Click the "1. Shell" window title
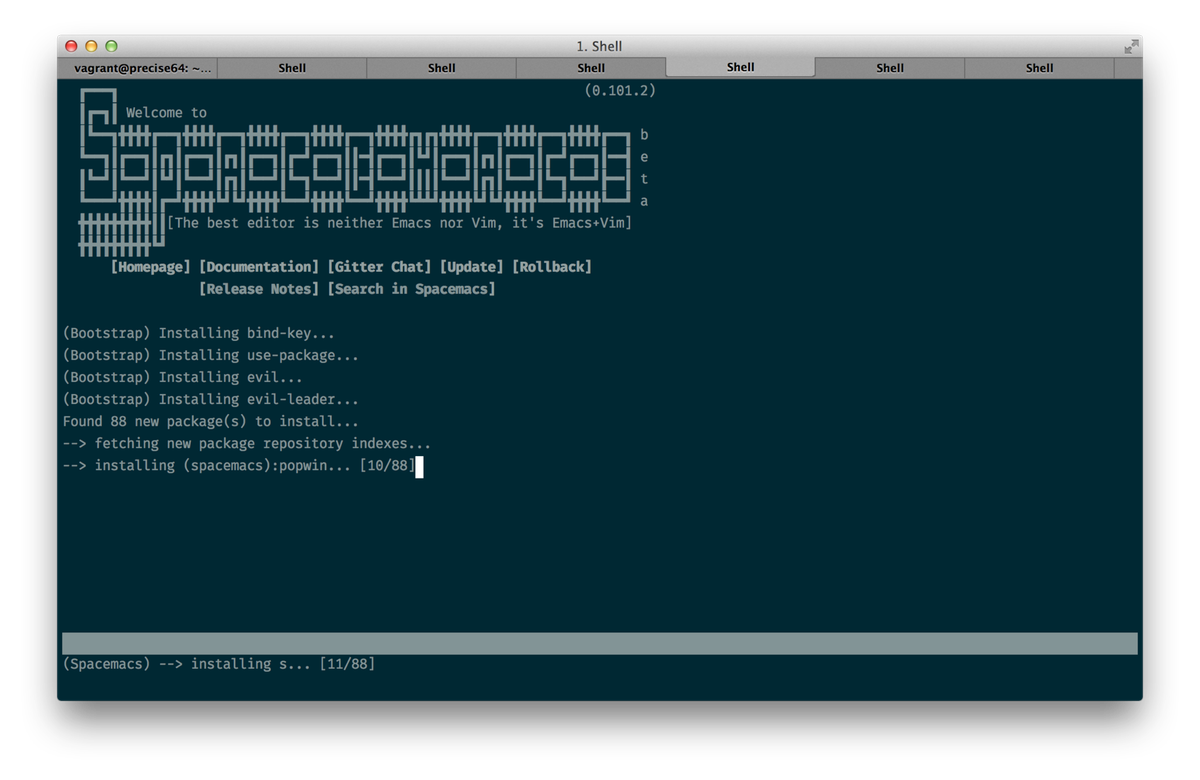Screen dimensions: 1200x780 tap(600, 46)
